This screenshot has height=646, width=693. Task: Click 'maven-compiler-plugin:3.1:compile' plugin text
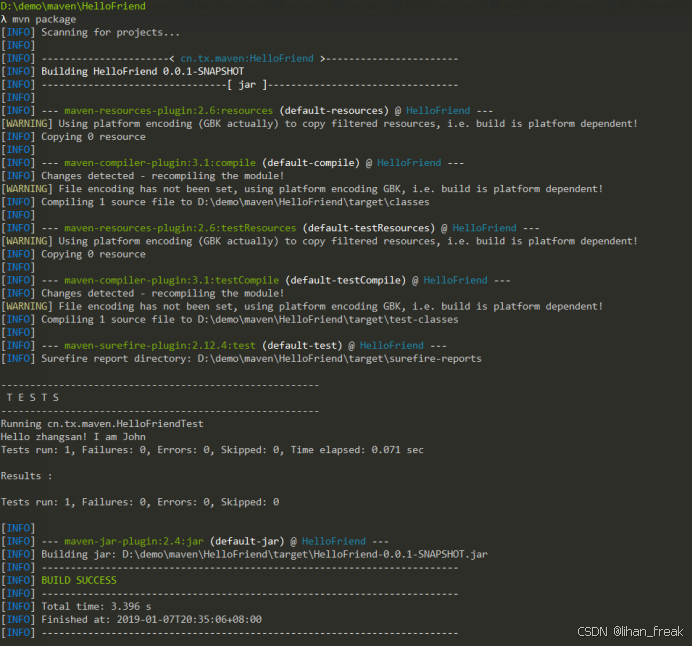point(160,163)
